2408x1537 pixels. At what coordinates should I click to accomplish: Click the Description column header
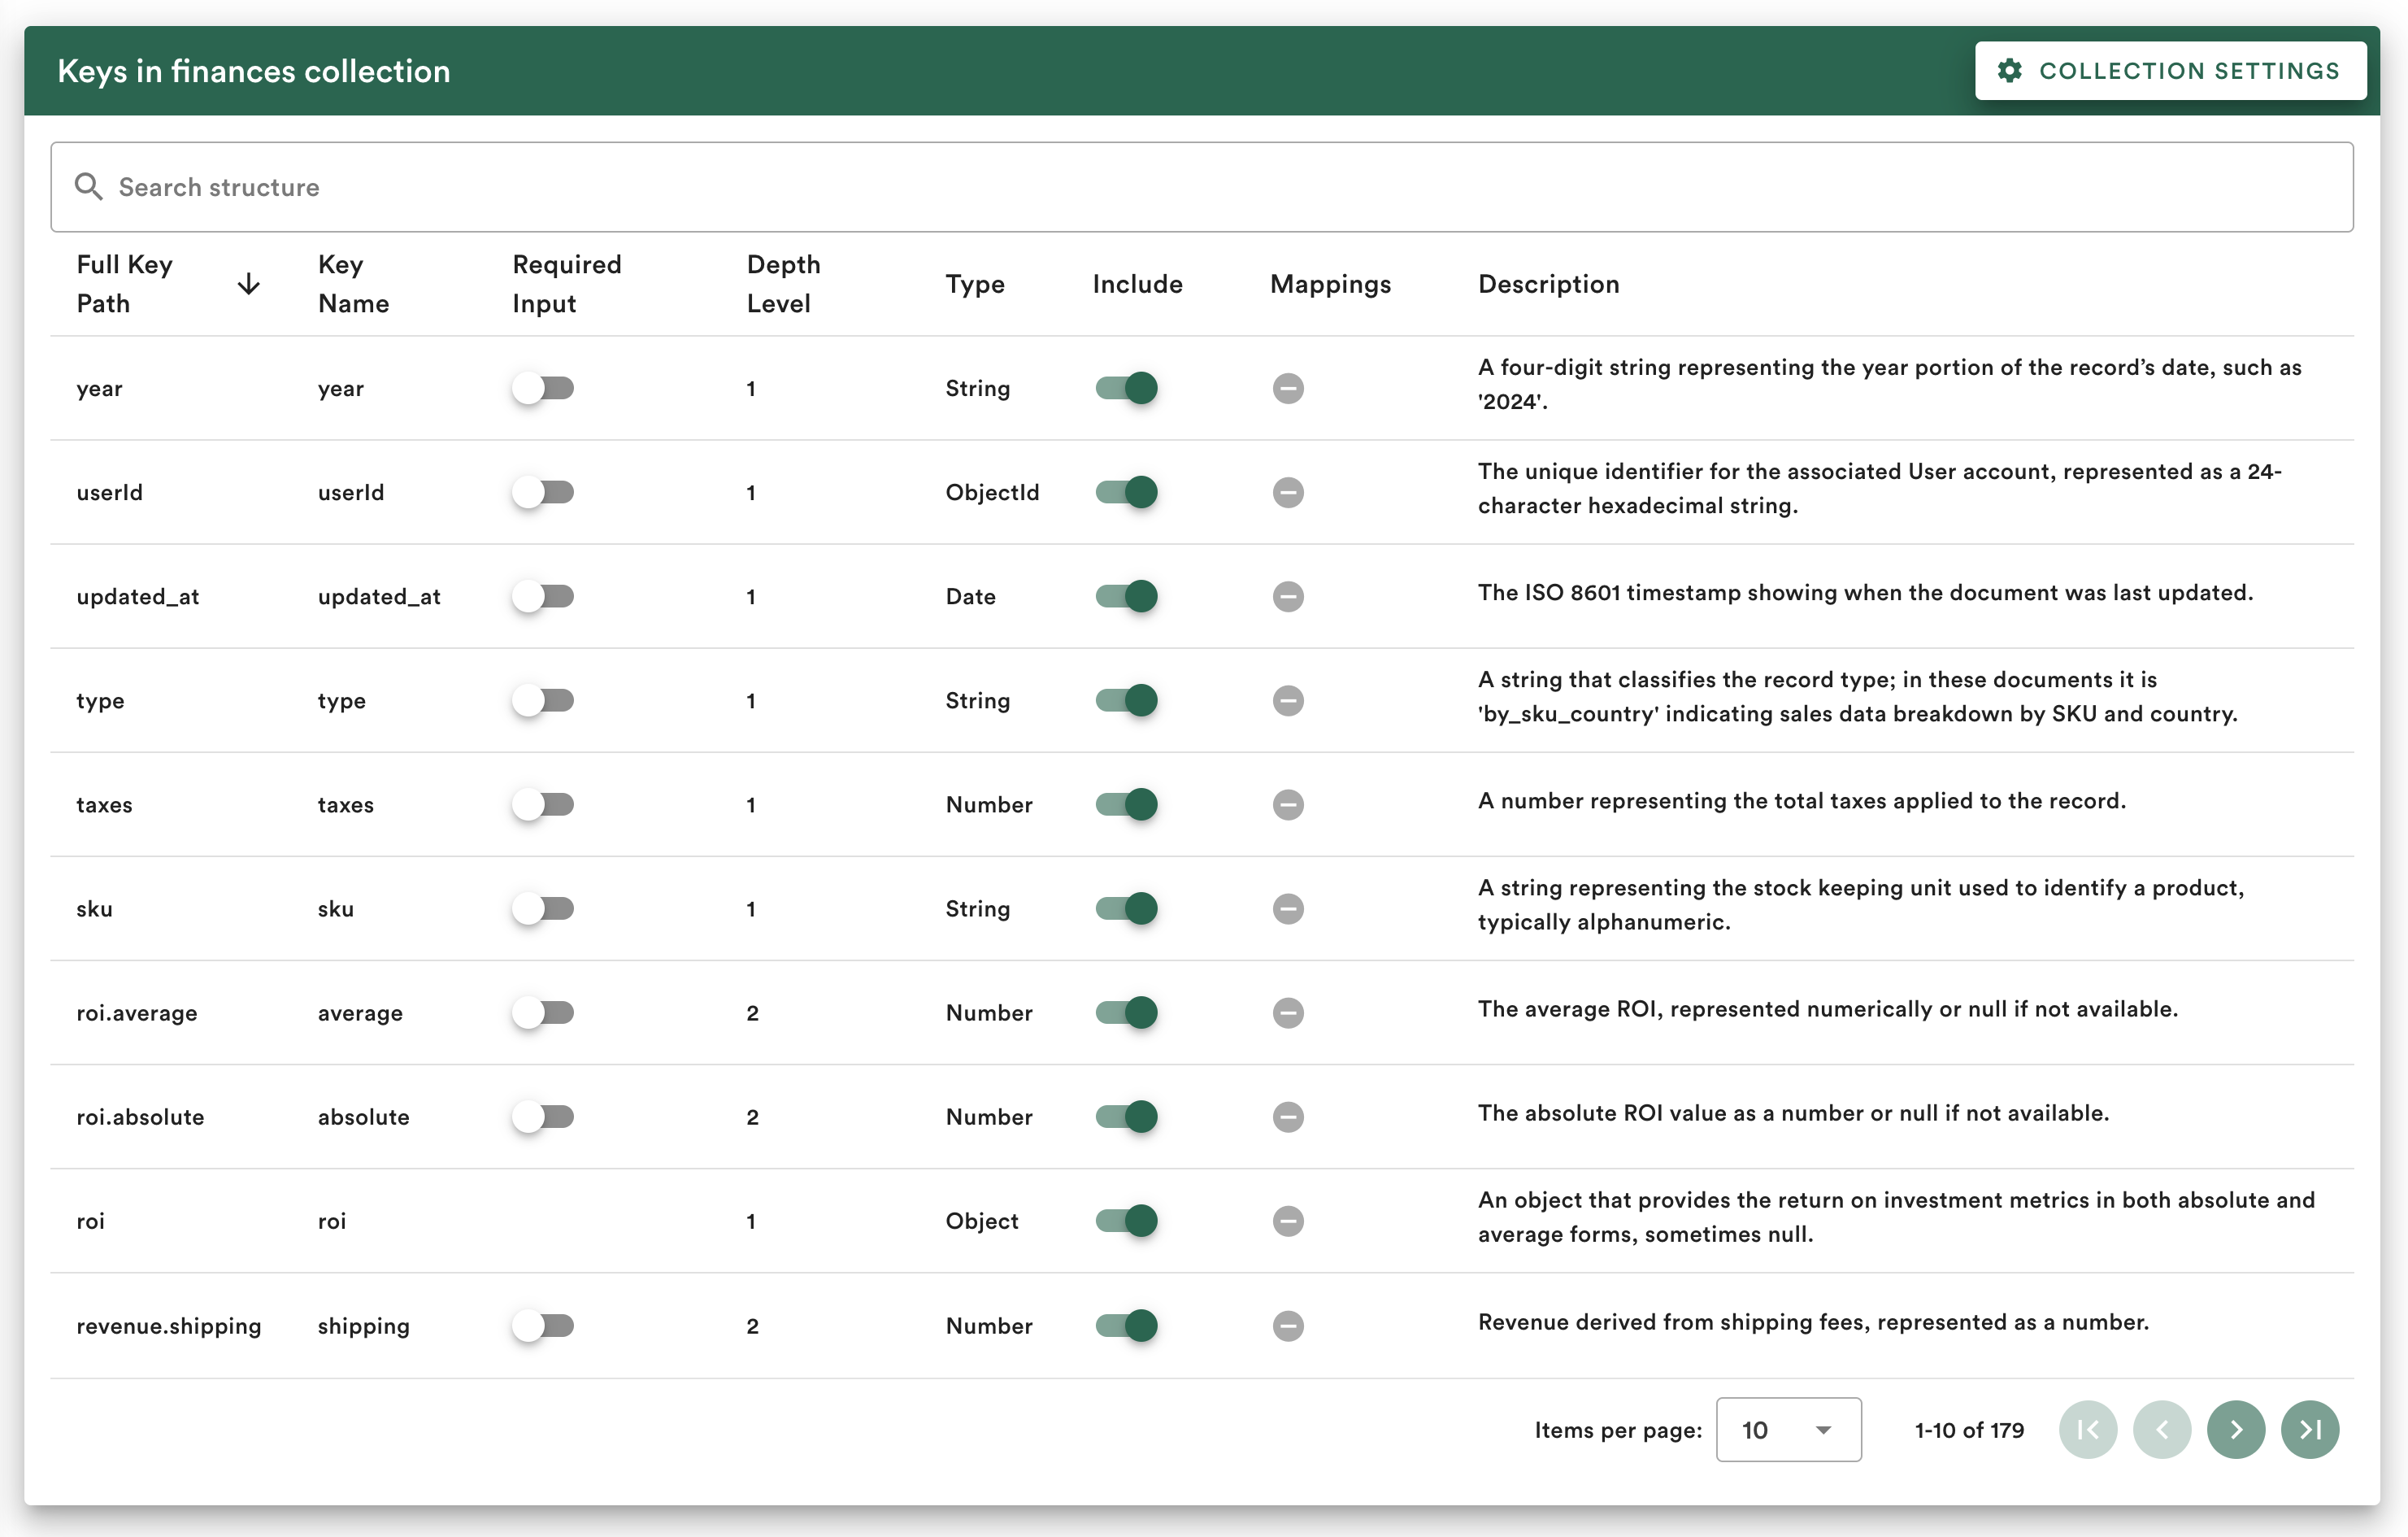tap(1548, 284)
